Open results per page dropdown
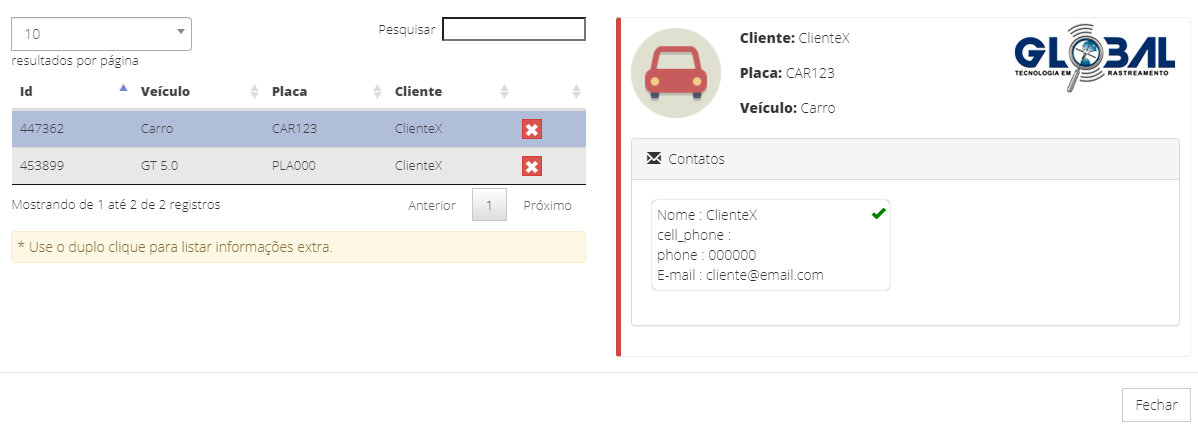This screenshot has height=431, width=1198. (101, 33)
